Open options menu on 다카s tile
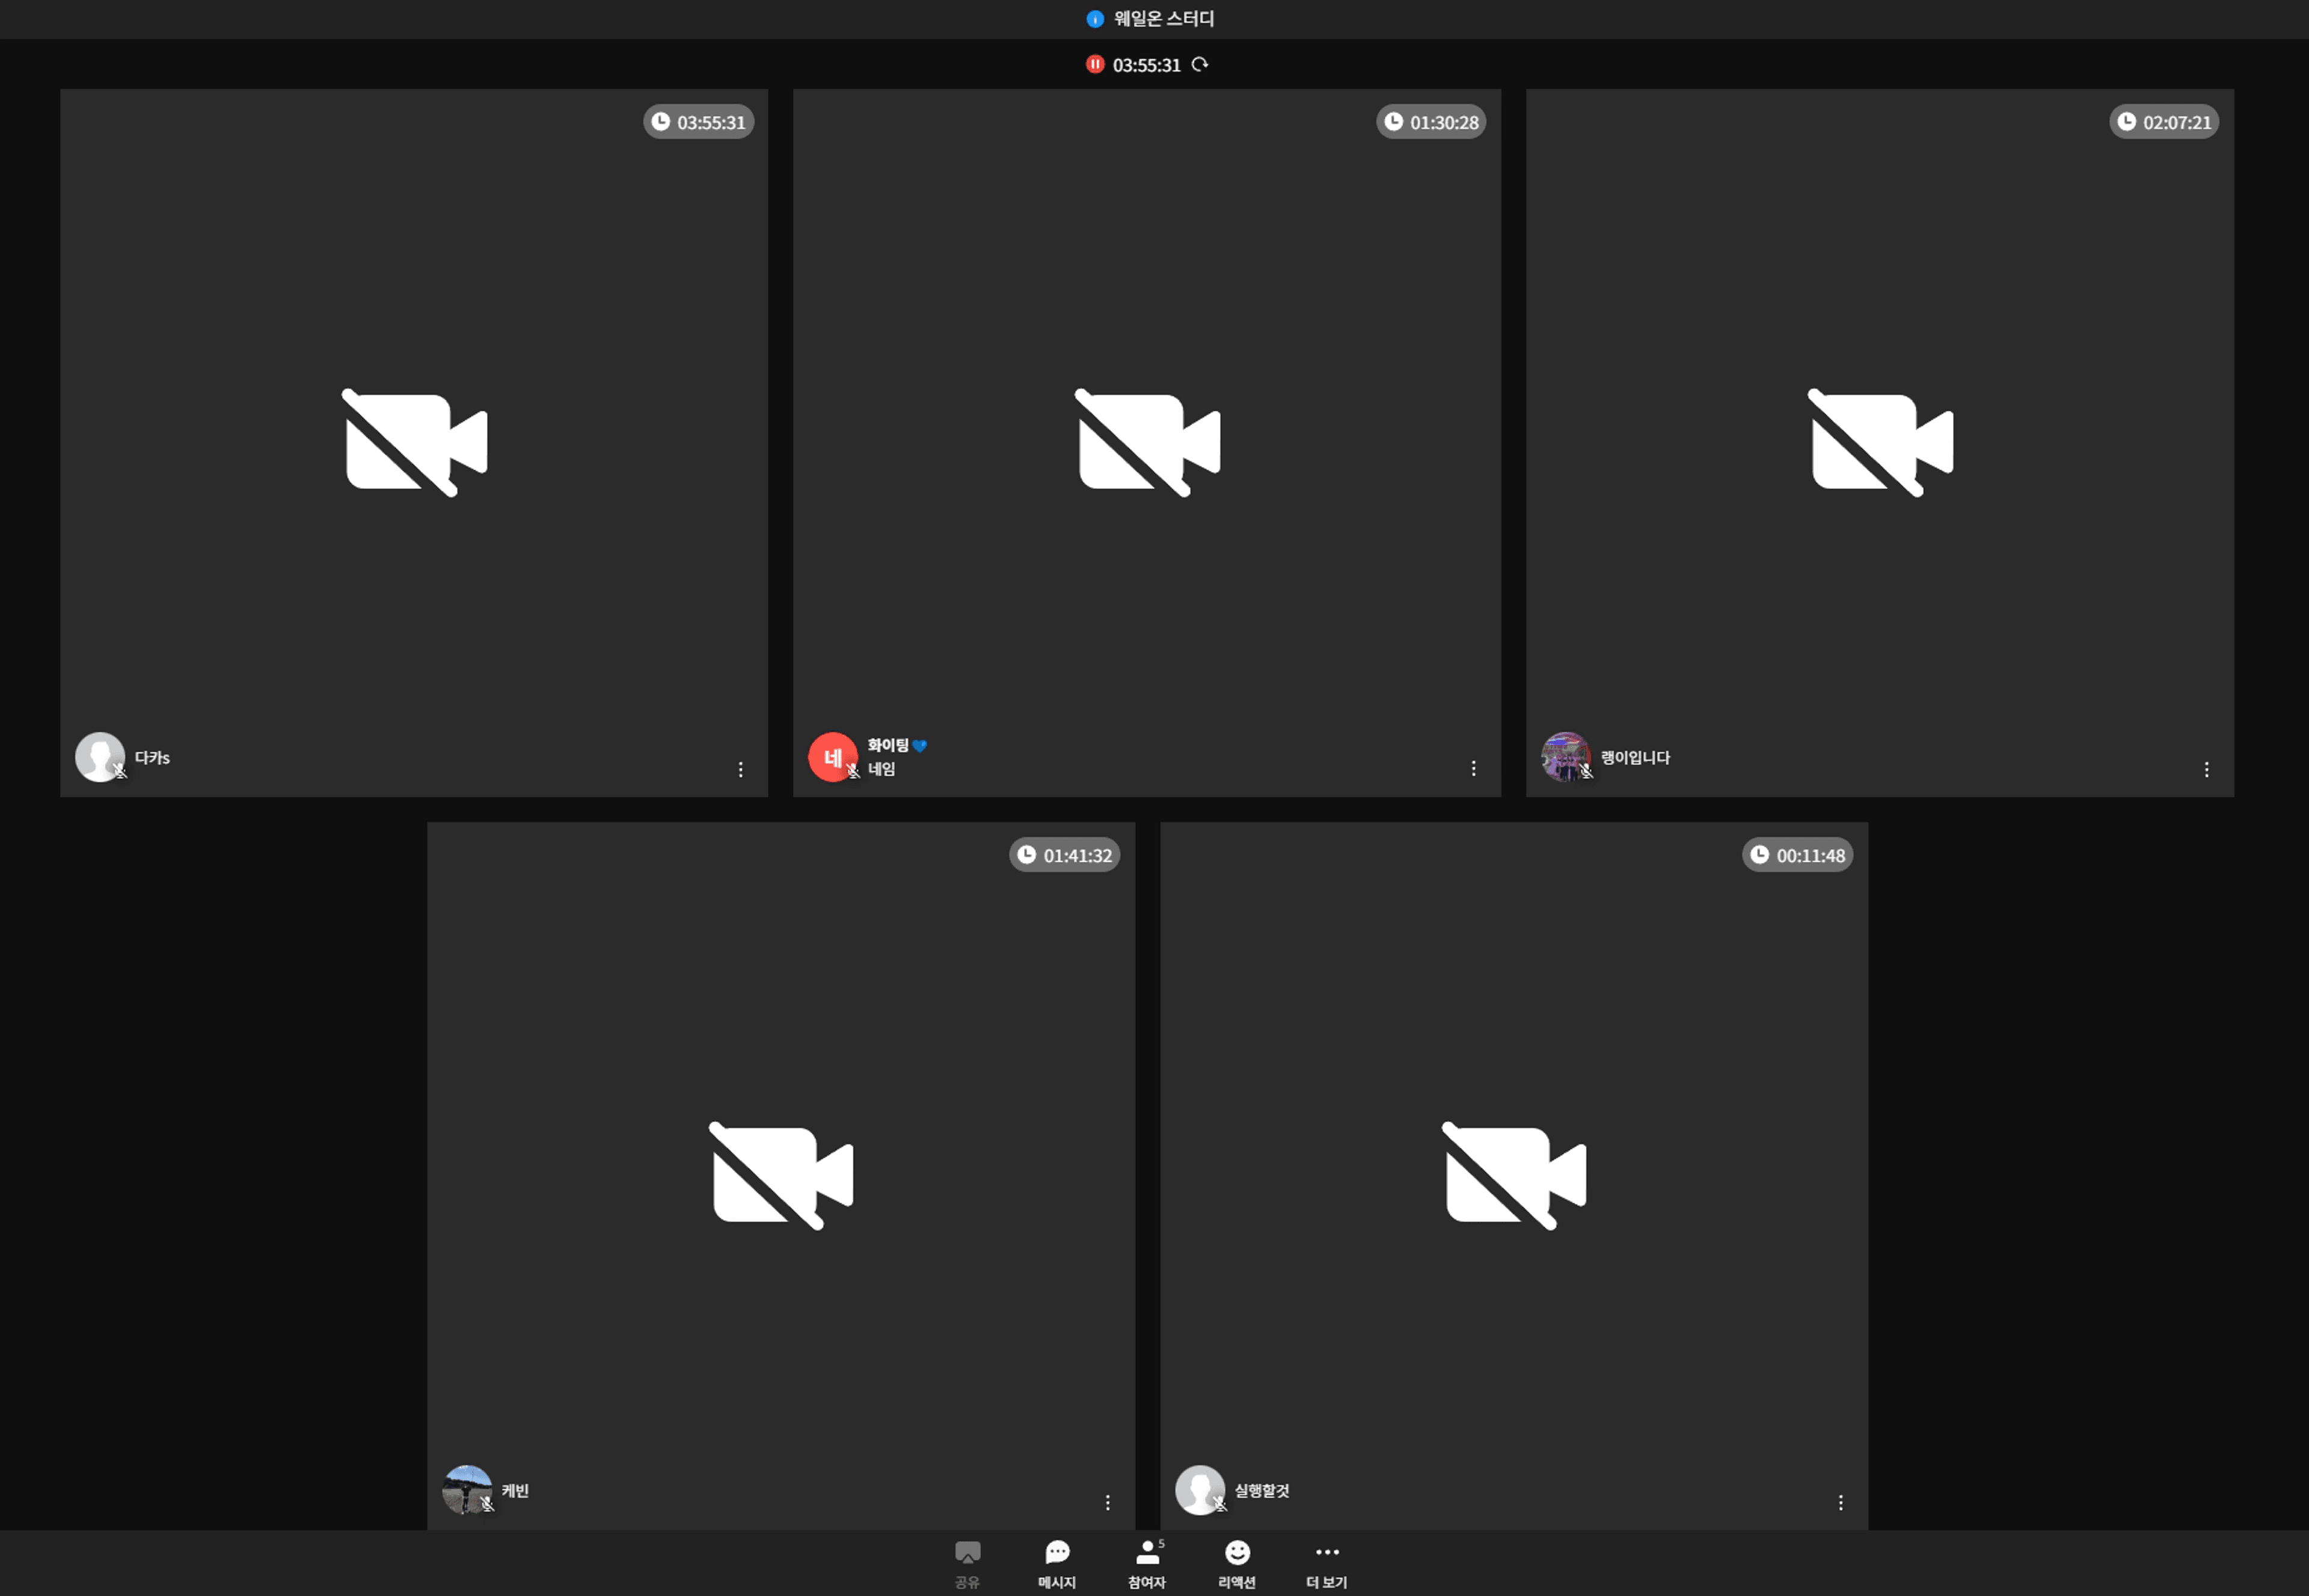The width and height of the screenshot is (2309, 1596). 740,769
